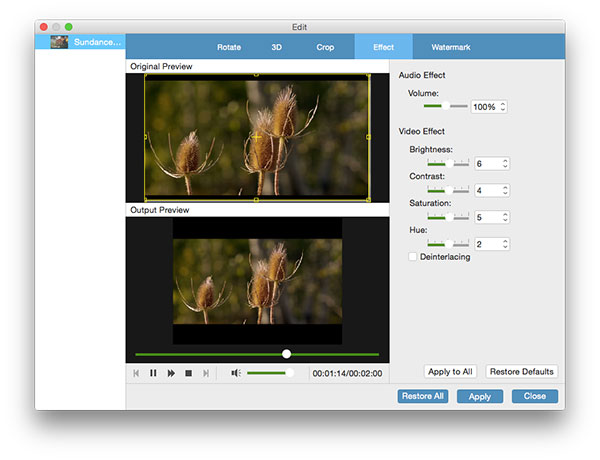Click the video seek bar handle
Screen dimensions: 600x460
(x=286, y=354)
